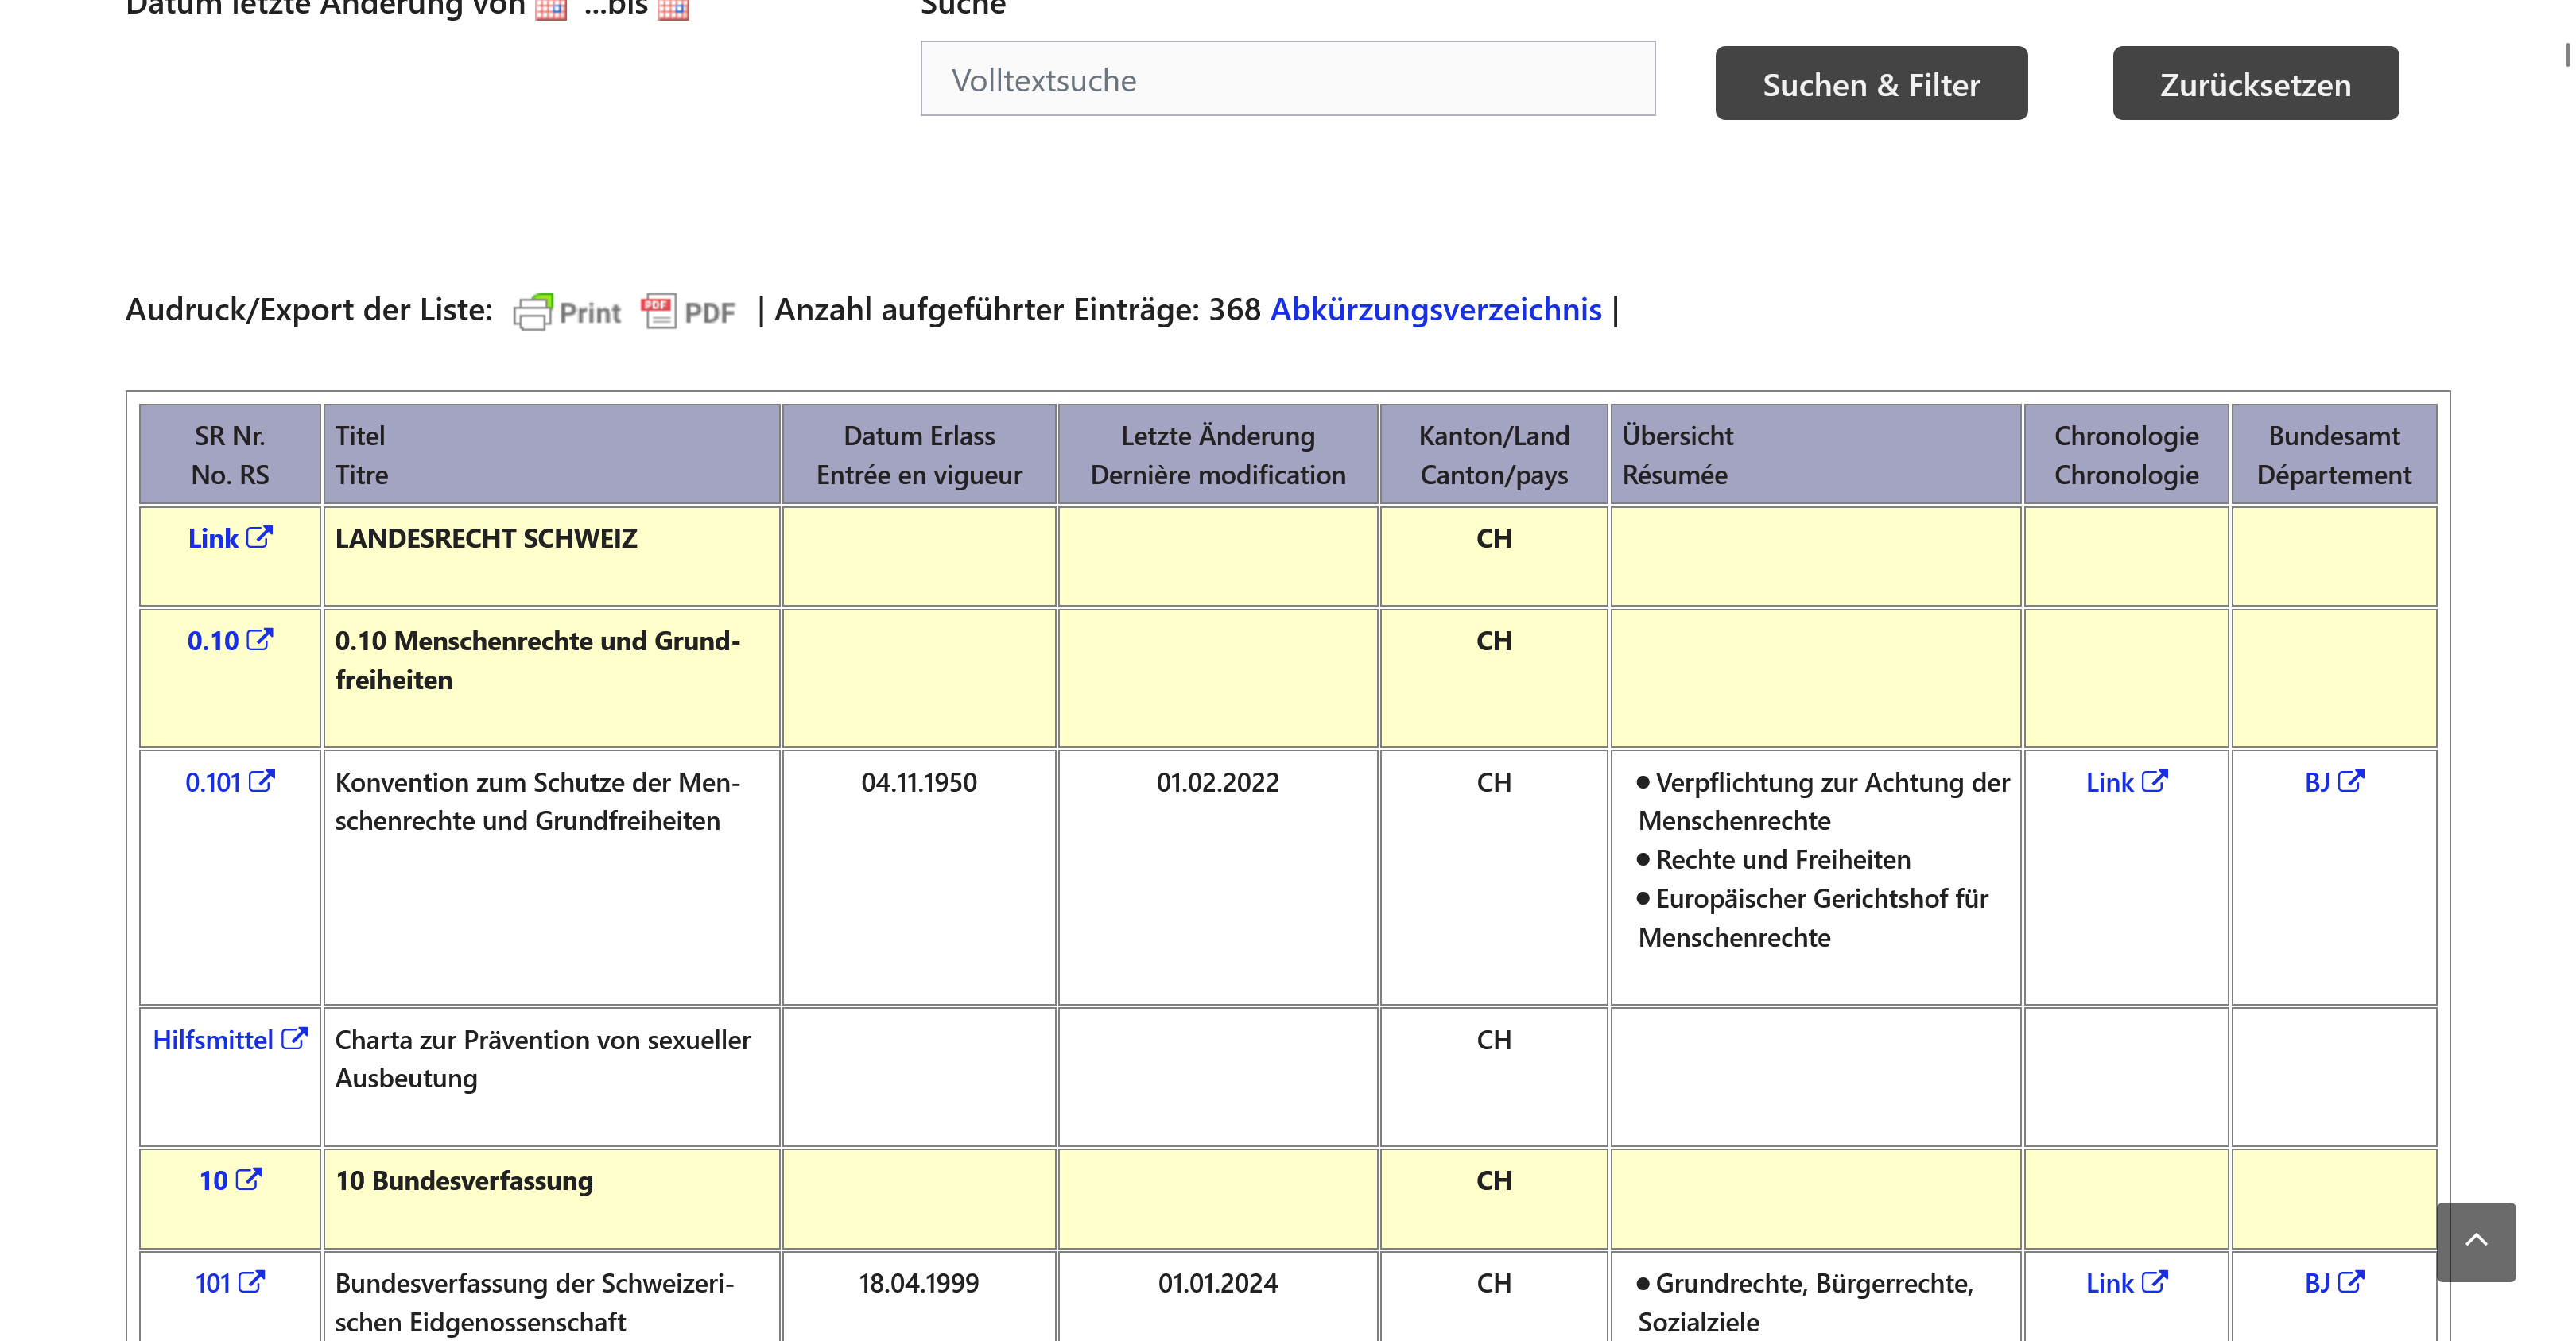The width and height of the screenshot is (2576, 1341).
Task: Click the date 01.02.2022
Action: pyautogui.click(x=1218, y=783)
